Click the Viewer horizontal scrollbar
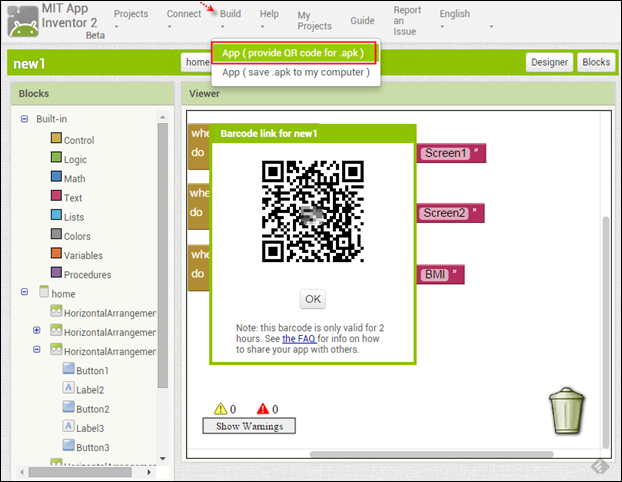 [431, 454]
